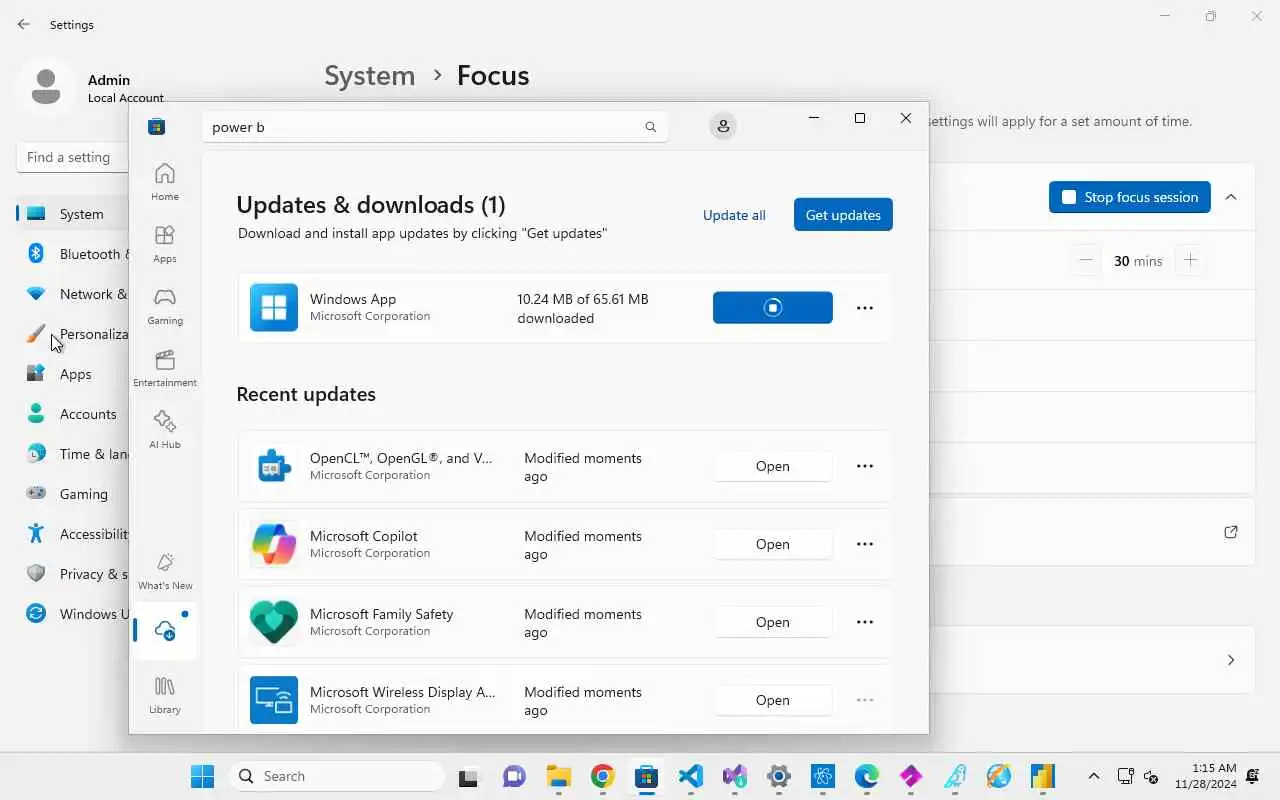The width and height of the screenshot is (1280, 800).
Task: Open Settings gear from taskbar
Action: click(778, 776)
